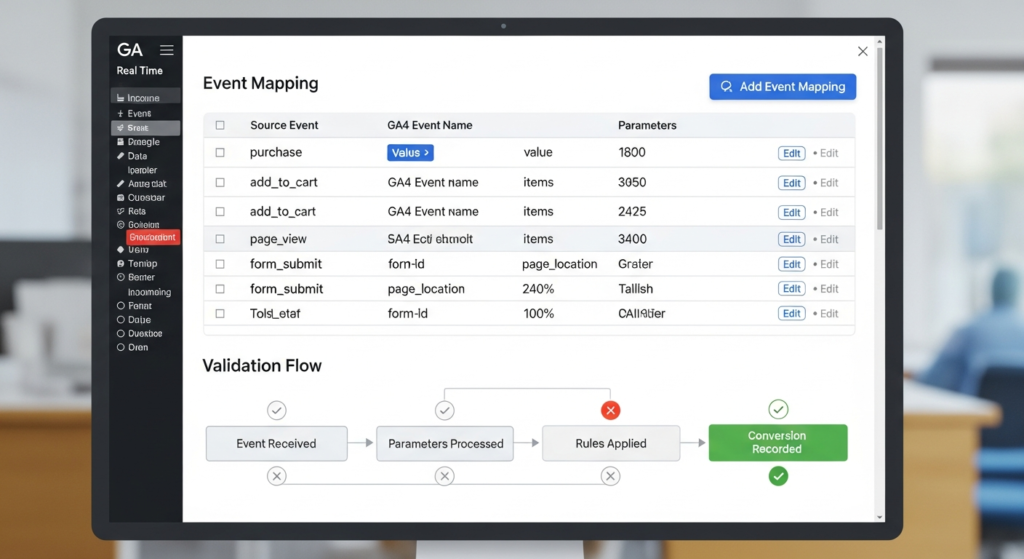Image resolution: width=1024 pixels, height=559 pixels.
Task: Click the green Conversion Recorded step
Action: (x=778, y=443)
